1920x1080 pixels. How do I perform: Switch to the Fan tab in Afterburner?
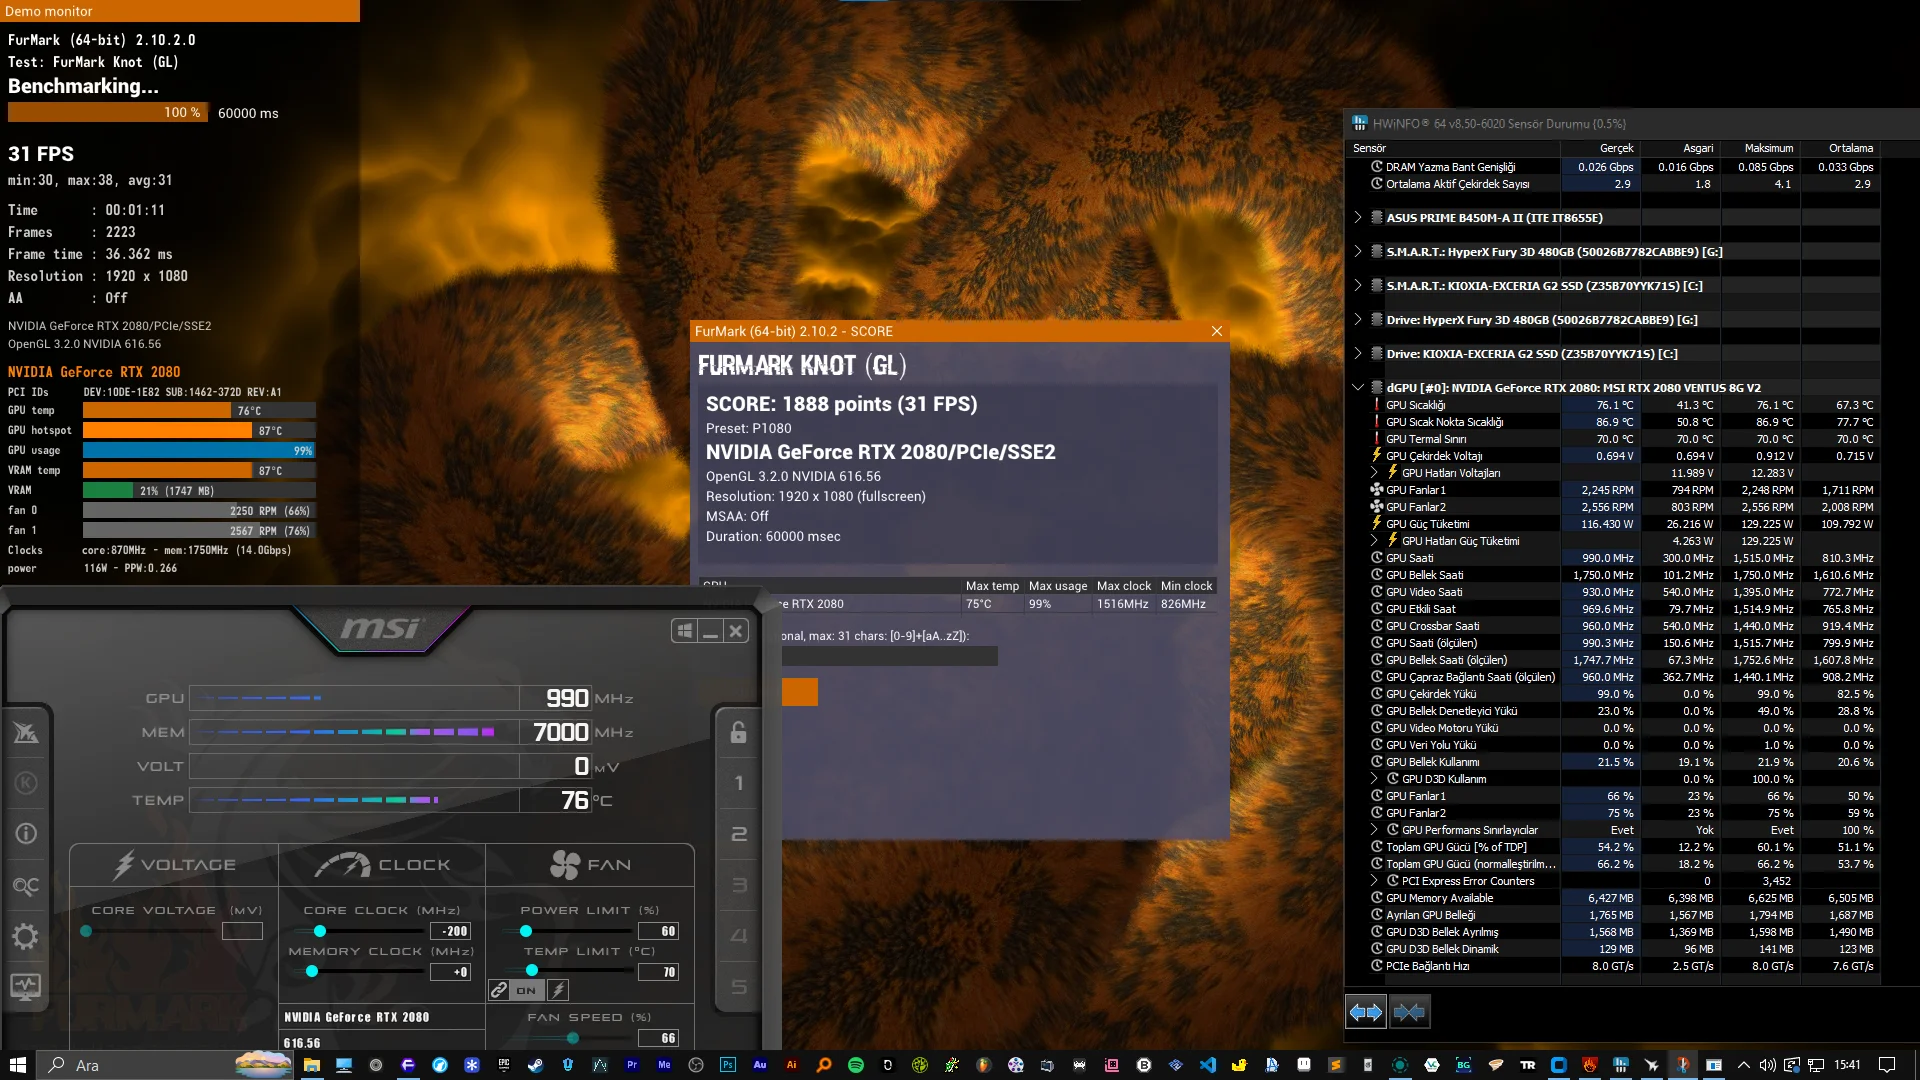pos(590,865)
